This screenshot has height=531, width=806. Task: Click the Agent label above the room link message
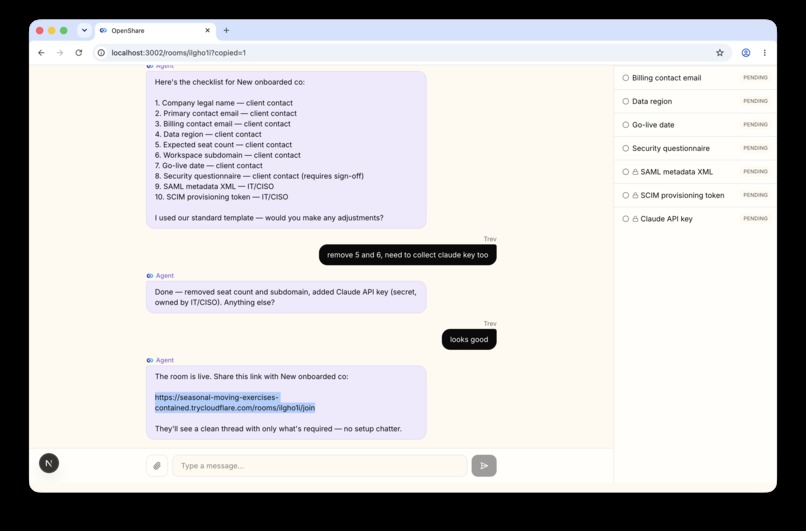pyautogui.click(x=164, y=360)
